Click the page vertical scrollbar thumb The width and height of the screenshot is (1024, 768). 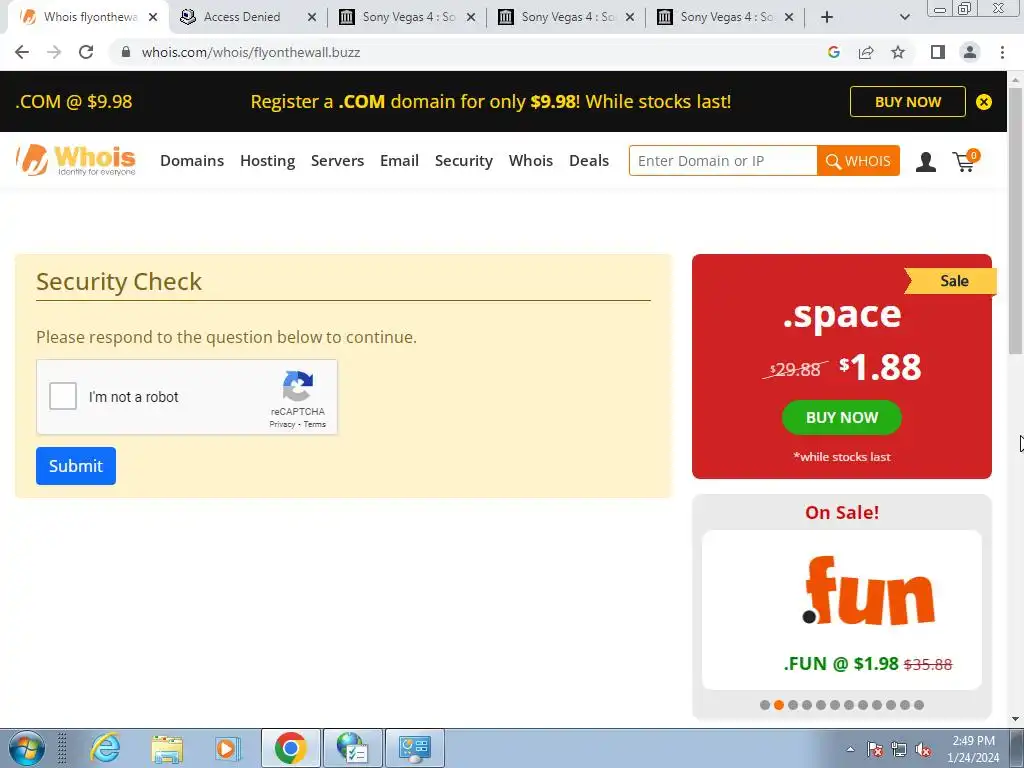pyautogui.click(x=1016, y=222)
